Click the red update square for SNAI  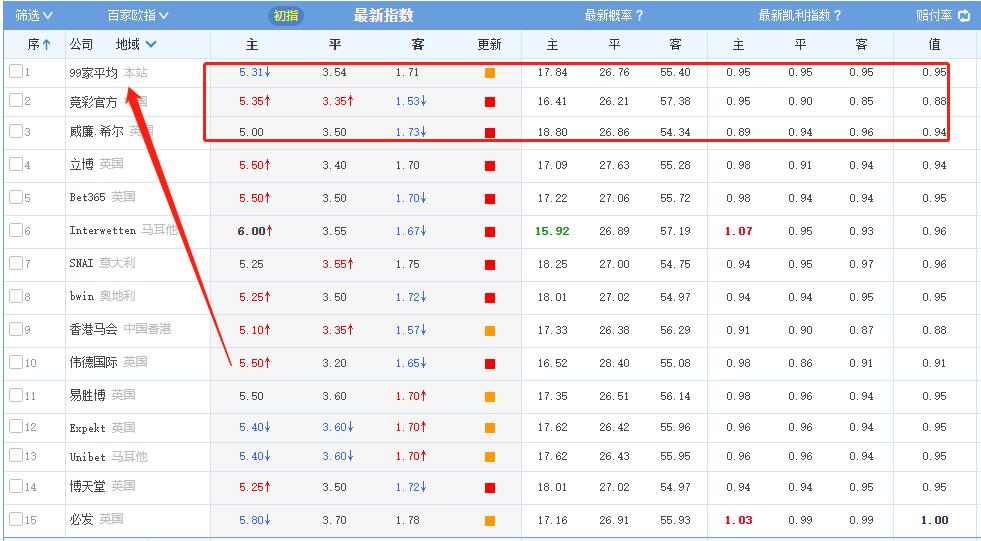[490, 265]
